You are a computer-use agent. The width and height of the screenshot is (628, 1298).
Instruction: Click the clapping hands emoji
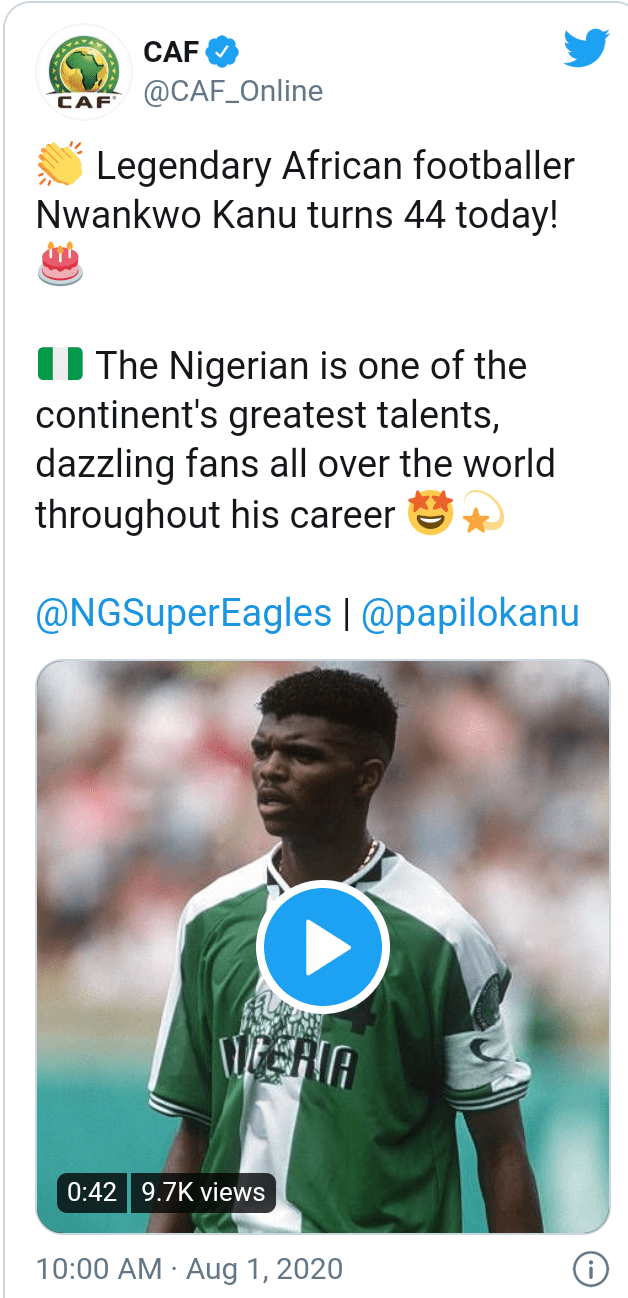tap(60, 165)
